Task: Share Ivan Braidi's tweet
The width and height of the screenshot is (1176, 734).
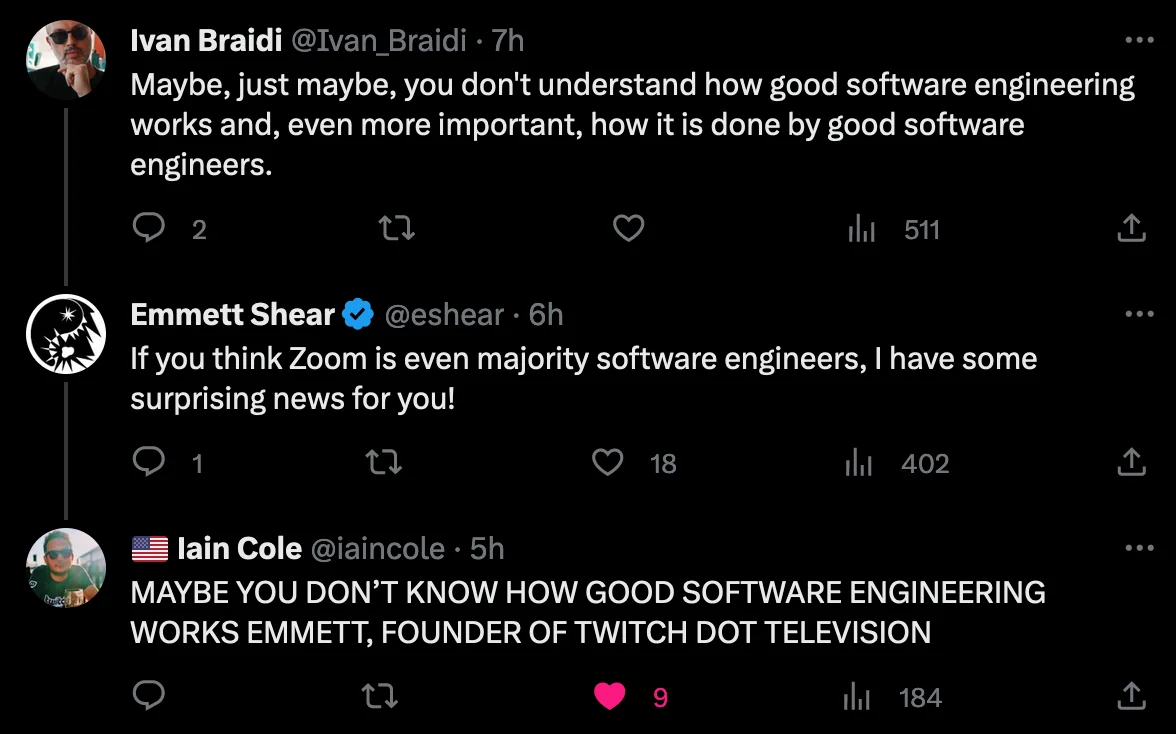Action: tap(1131, 228)
